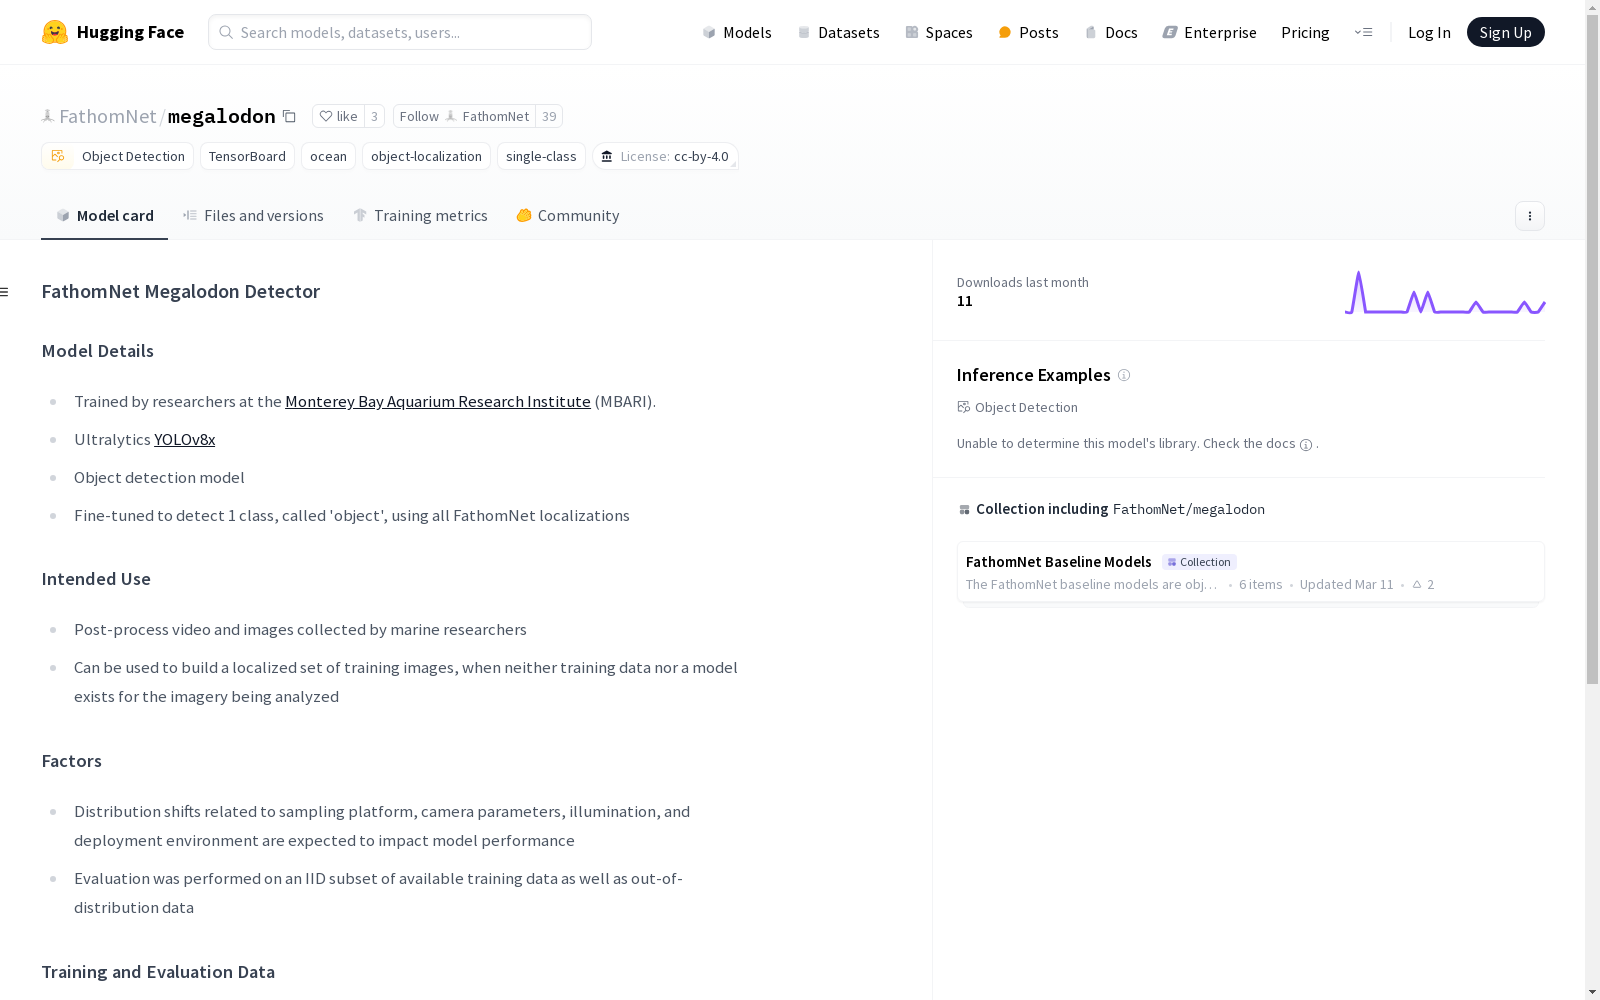This screenshot has height=1000, width=1600.
Task: Switch to Files and versions tab
Action: [x=253, y=216]
